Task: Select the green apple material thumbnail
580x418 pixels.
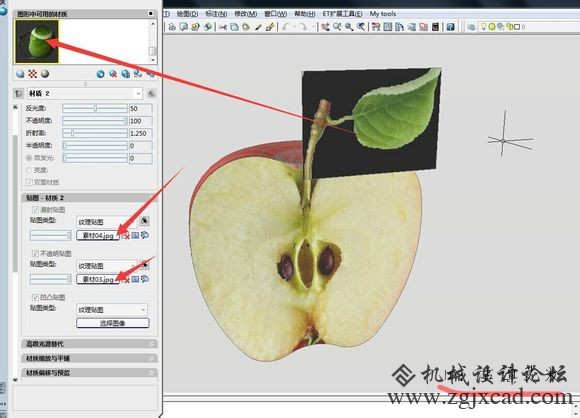Action: pos(37,41)
